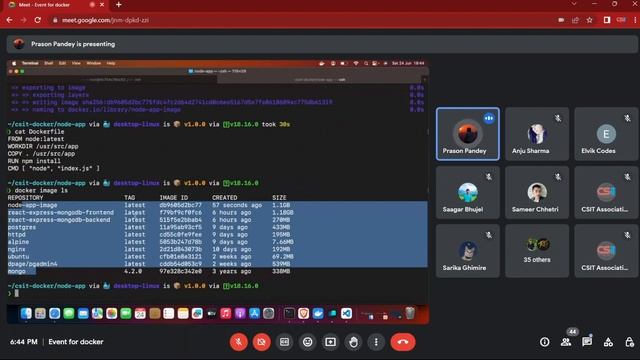The height and width of the screenshot is (360, 640).
Task: Select Prason Pandey's participant tile
Action: pos(468,134)
